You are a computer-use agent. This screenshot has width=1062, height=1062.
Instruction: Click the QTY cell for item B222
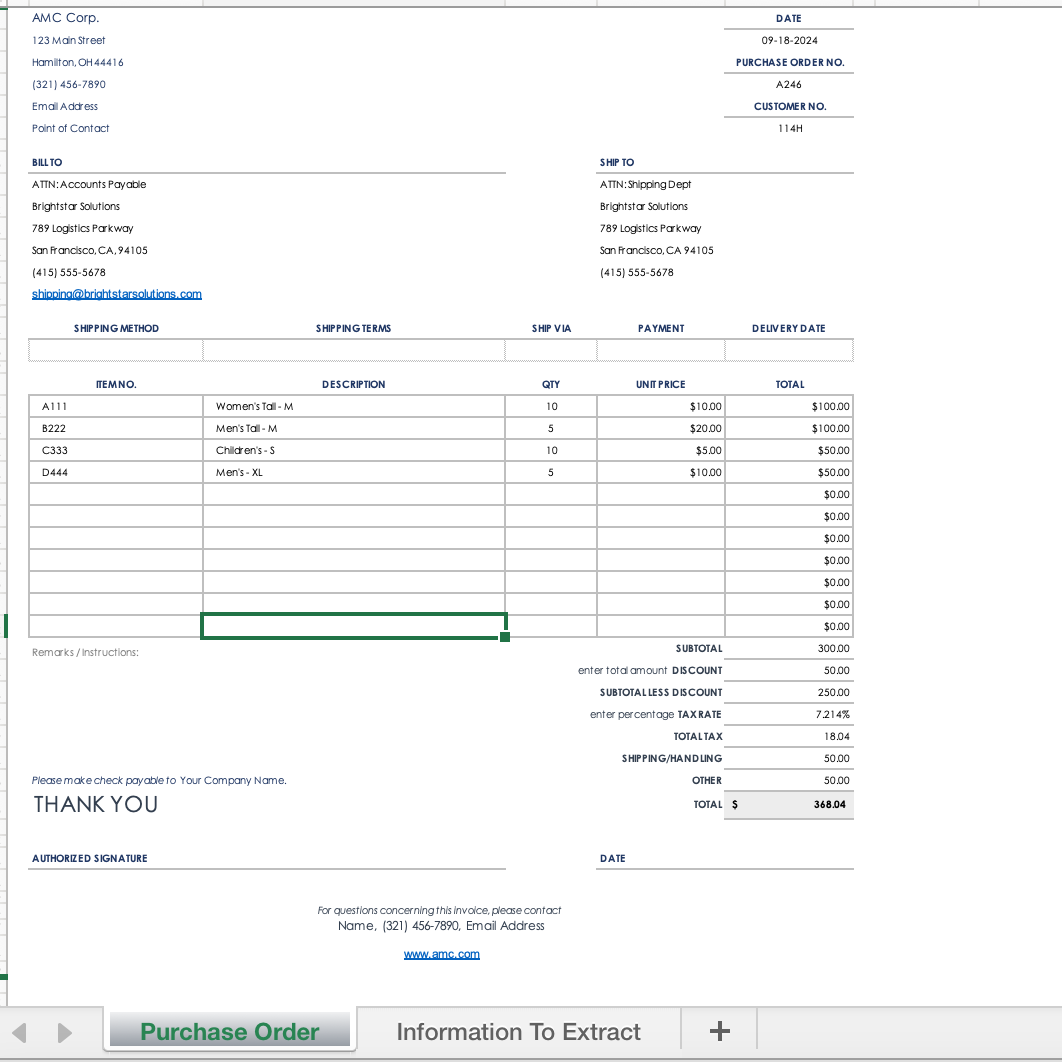pos(551,427)
